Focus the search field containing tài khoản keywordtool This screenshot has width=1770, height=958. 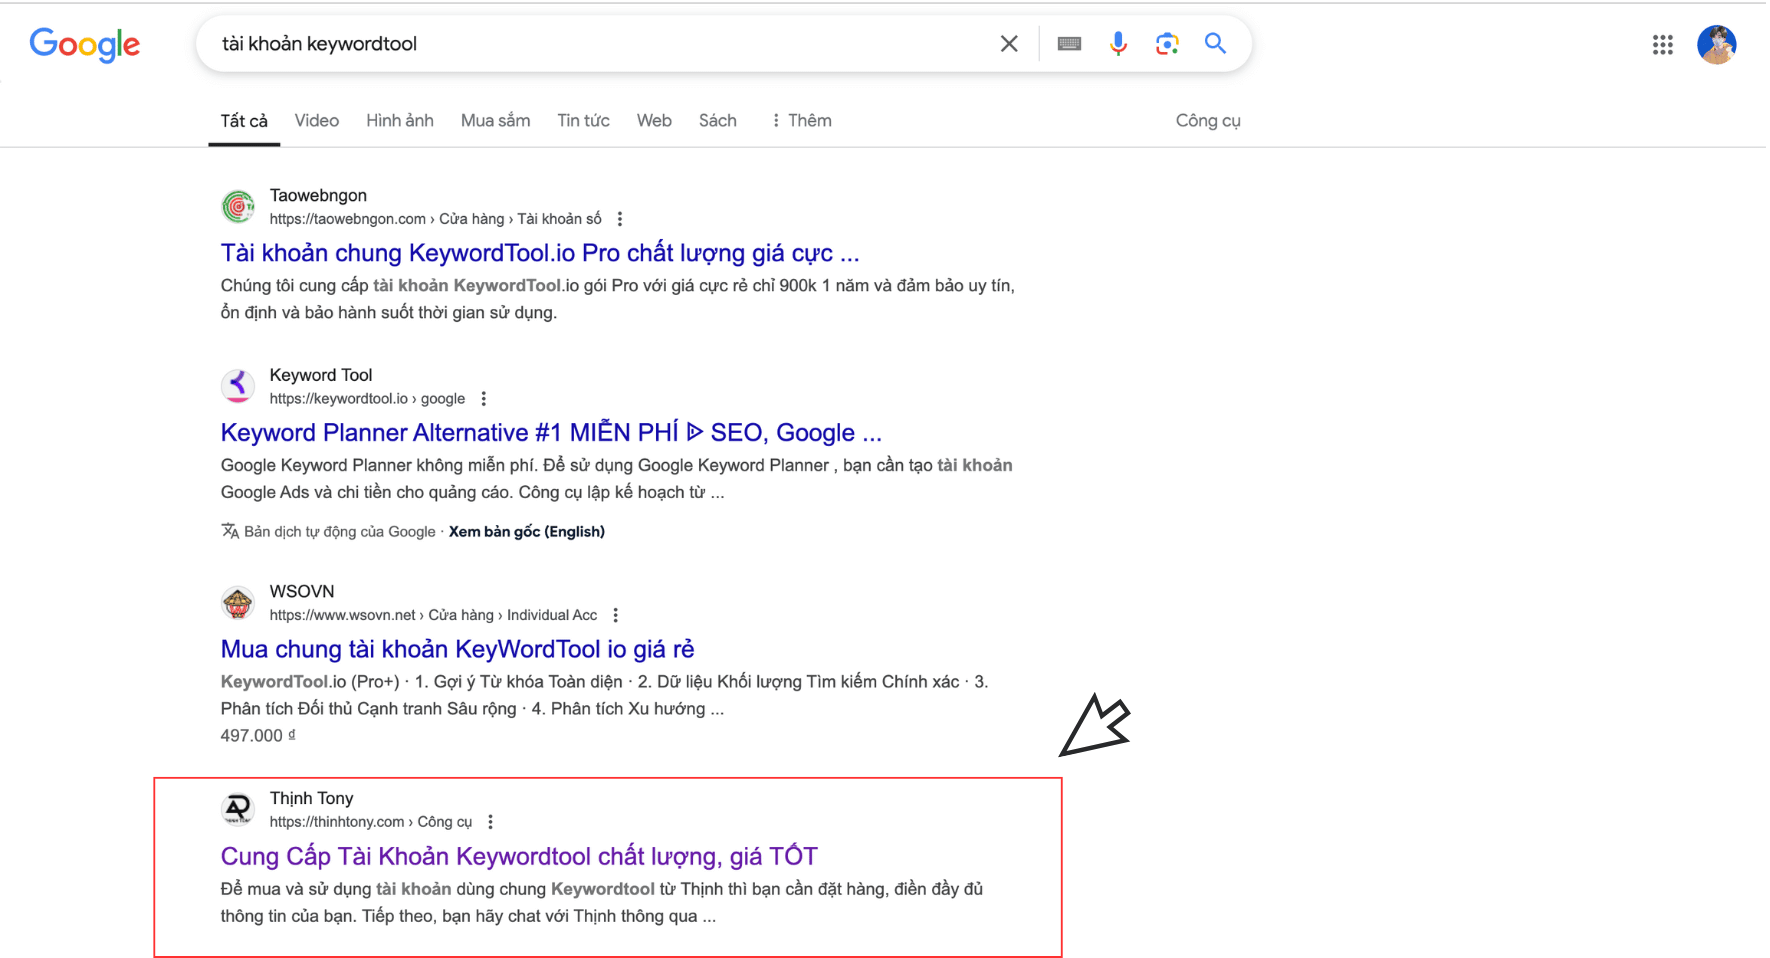(x=600, y=44)
